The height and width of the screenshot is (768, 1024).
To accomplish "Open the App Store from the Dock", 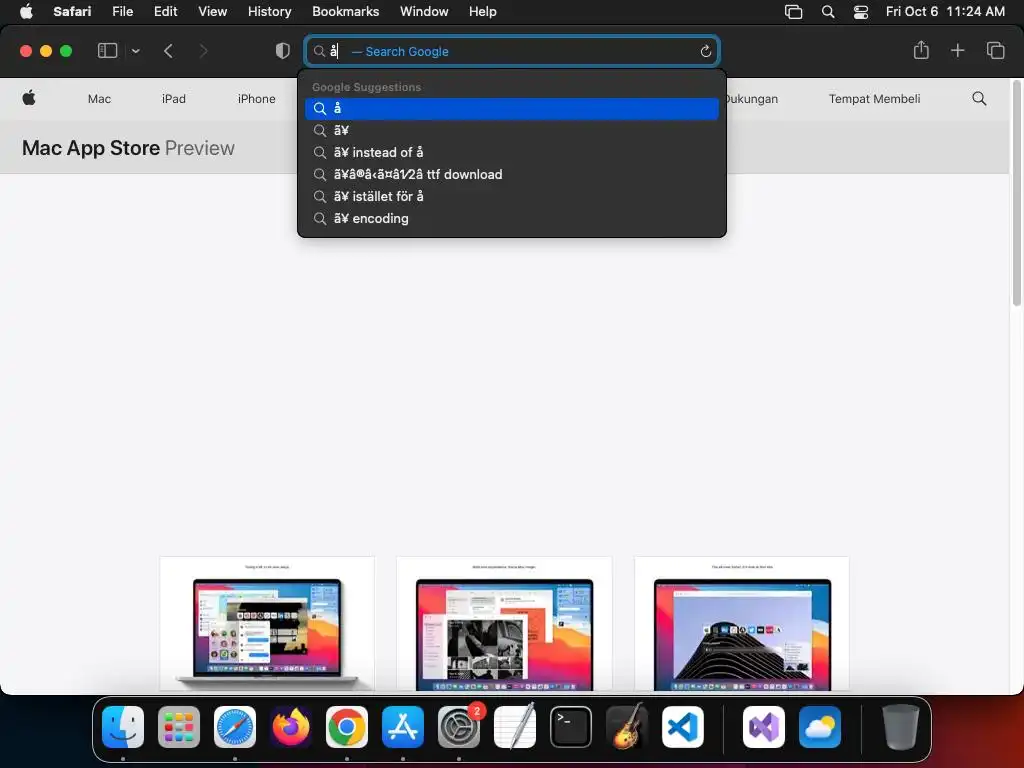I will click(x=403, y=727).
